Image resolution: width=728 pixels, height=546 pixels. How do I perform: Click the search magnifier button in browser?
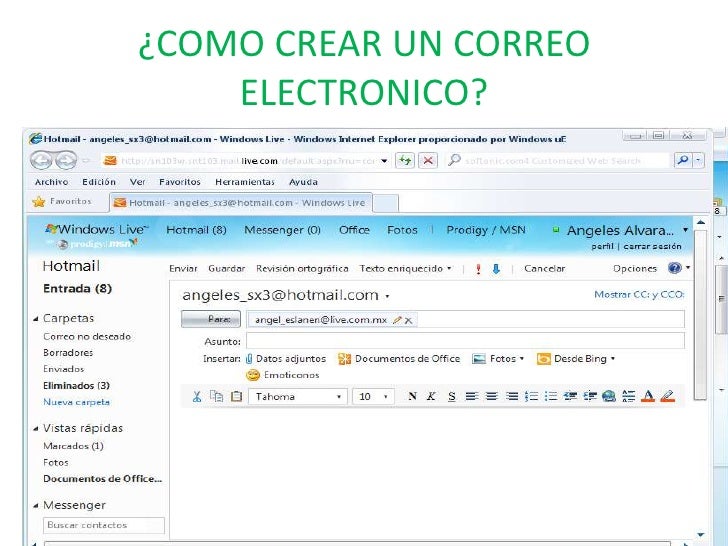tap(683, 161)
